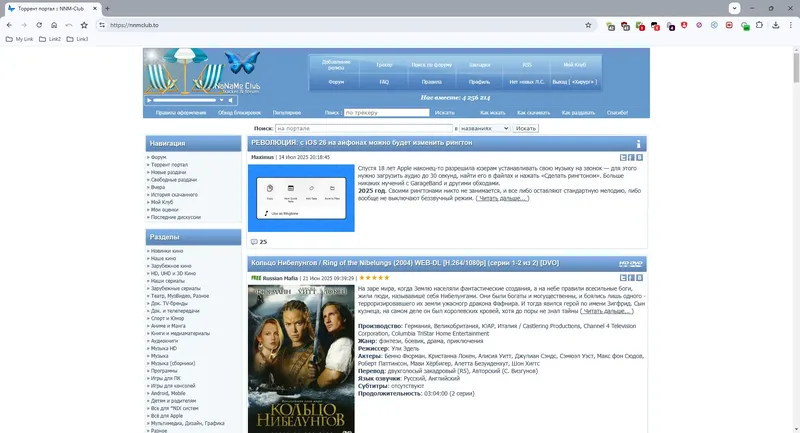Click the last share icon on the iOS 26 post

639,158
